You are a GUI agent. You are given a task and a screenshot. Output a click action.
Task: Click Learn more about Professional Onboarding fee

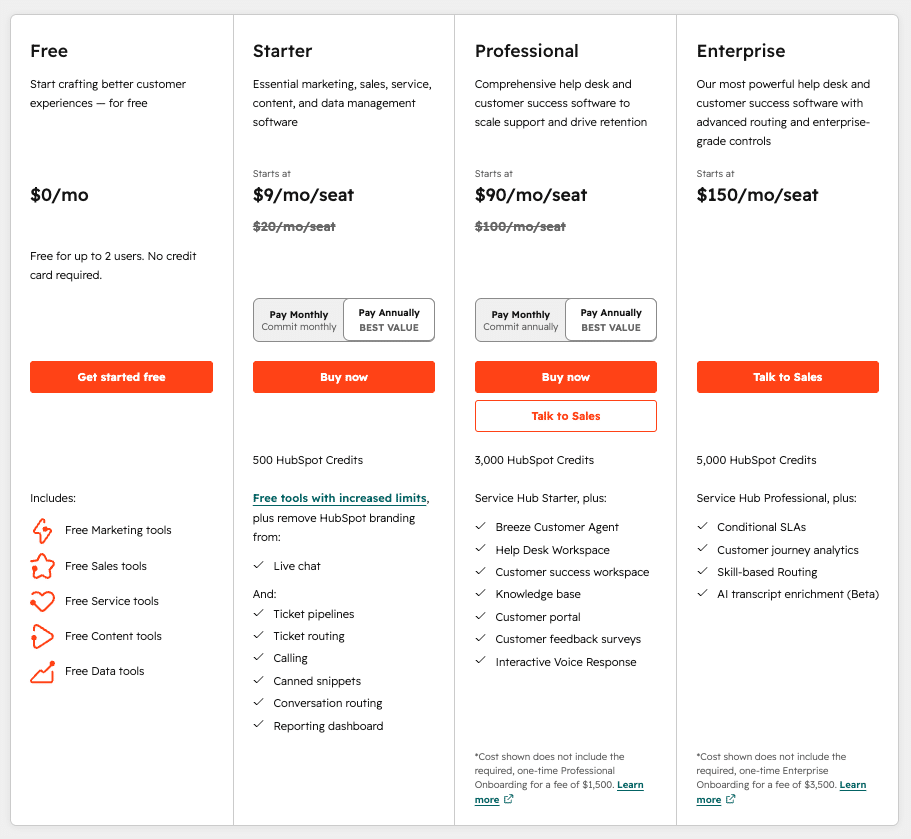point(630,784)
